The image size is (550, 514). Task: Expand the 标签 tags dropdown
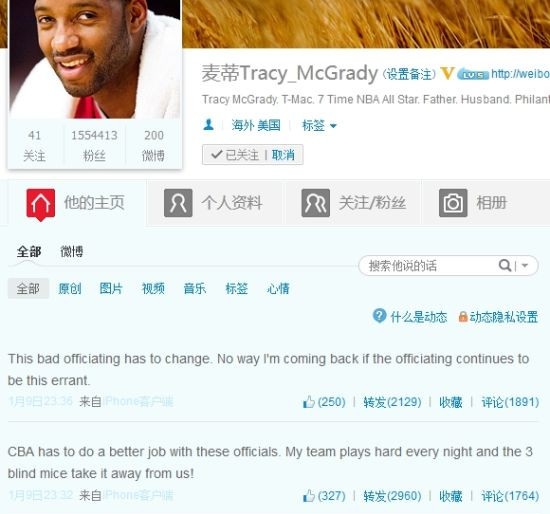pos(319,125)
